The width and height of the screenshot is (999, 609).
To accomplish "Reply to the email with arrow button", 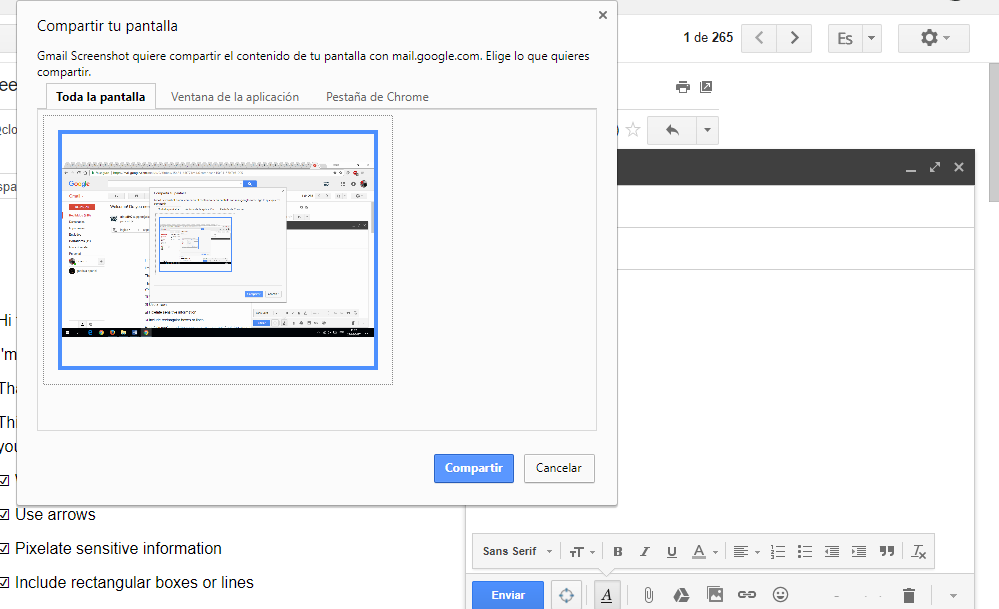I will click(672, 130).
